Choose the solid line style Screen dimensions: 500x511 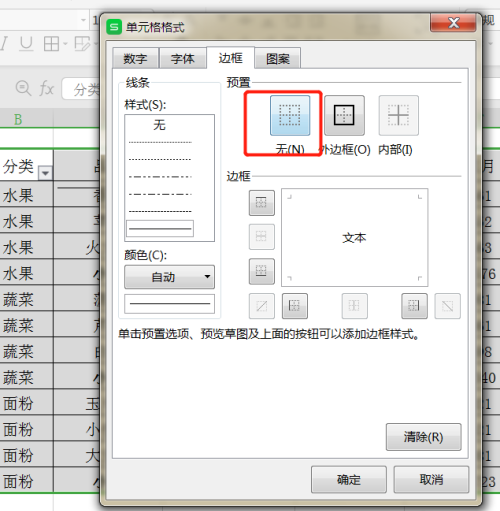point(160,229)
